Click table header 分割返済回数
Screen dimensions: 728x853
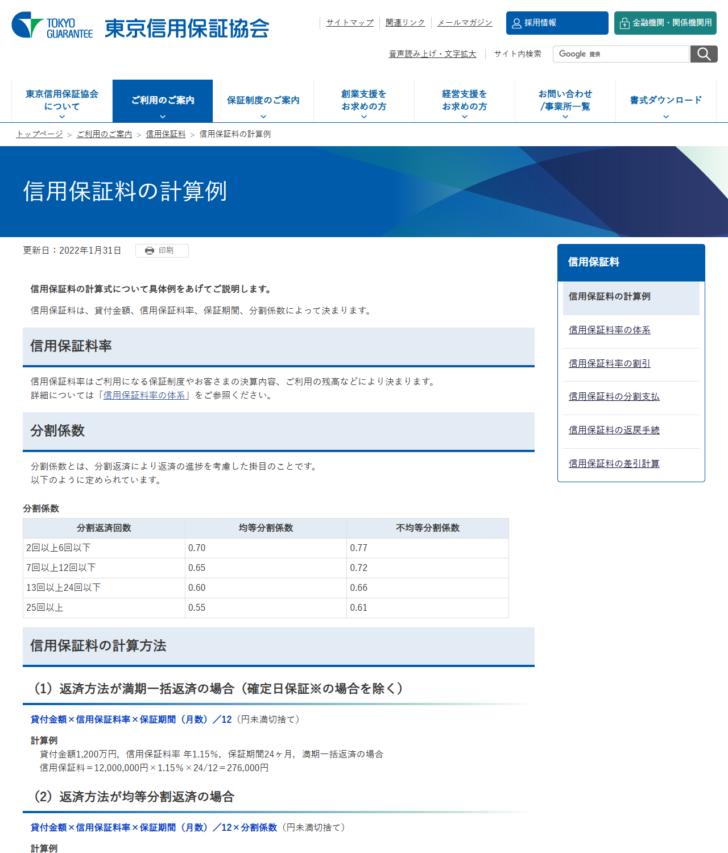point(104,528)
